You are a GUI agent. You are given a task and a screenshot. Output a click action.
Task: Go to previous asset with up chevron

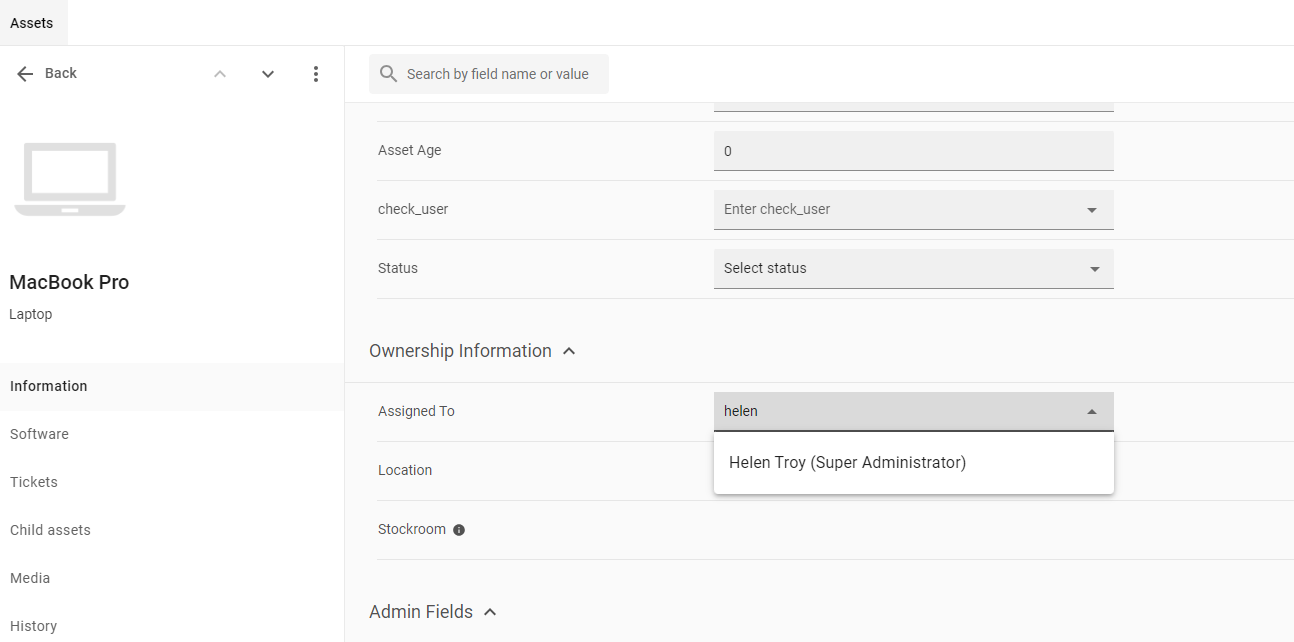pos(220,74)
